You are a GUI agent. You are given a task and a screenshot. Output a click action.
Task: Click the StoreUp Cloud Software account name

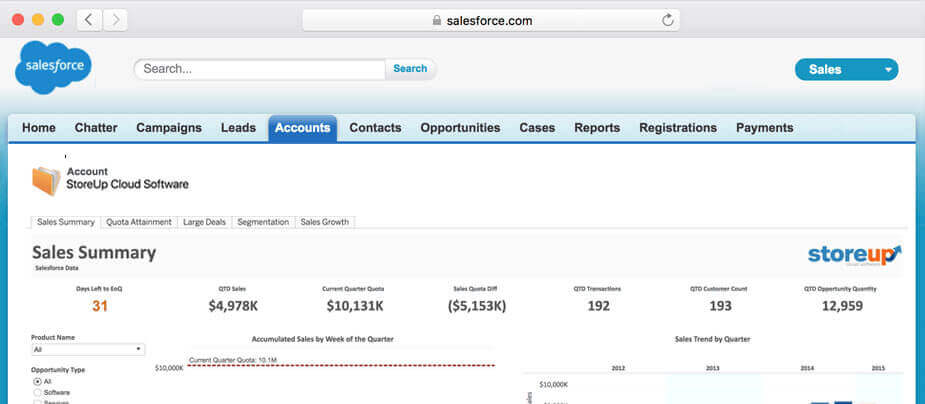click(127, 185)
